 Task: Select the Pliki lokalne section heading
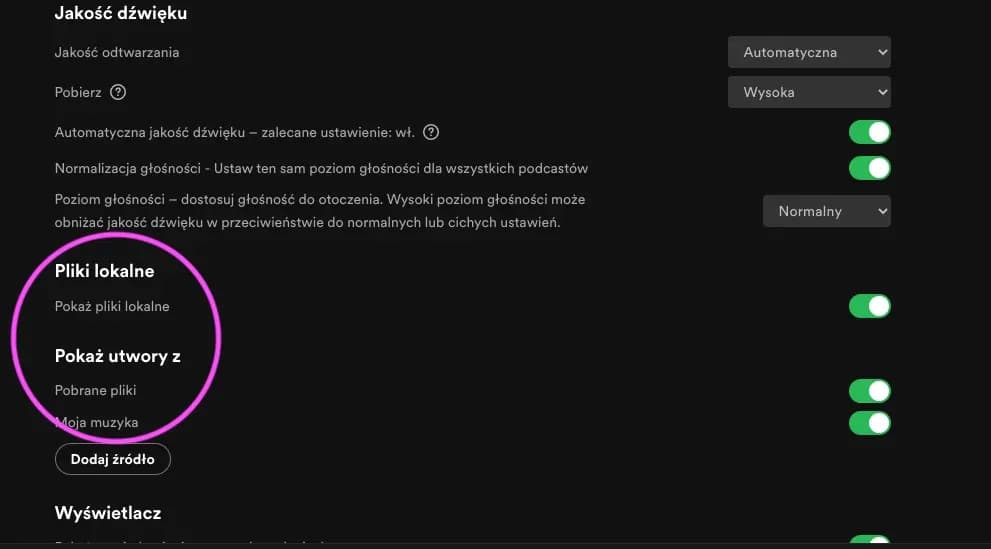[x=104, y=271]
